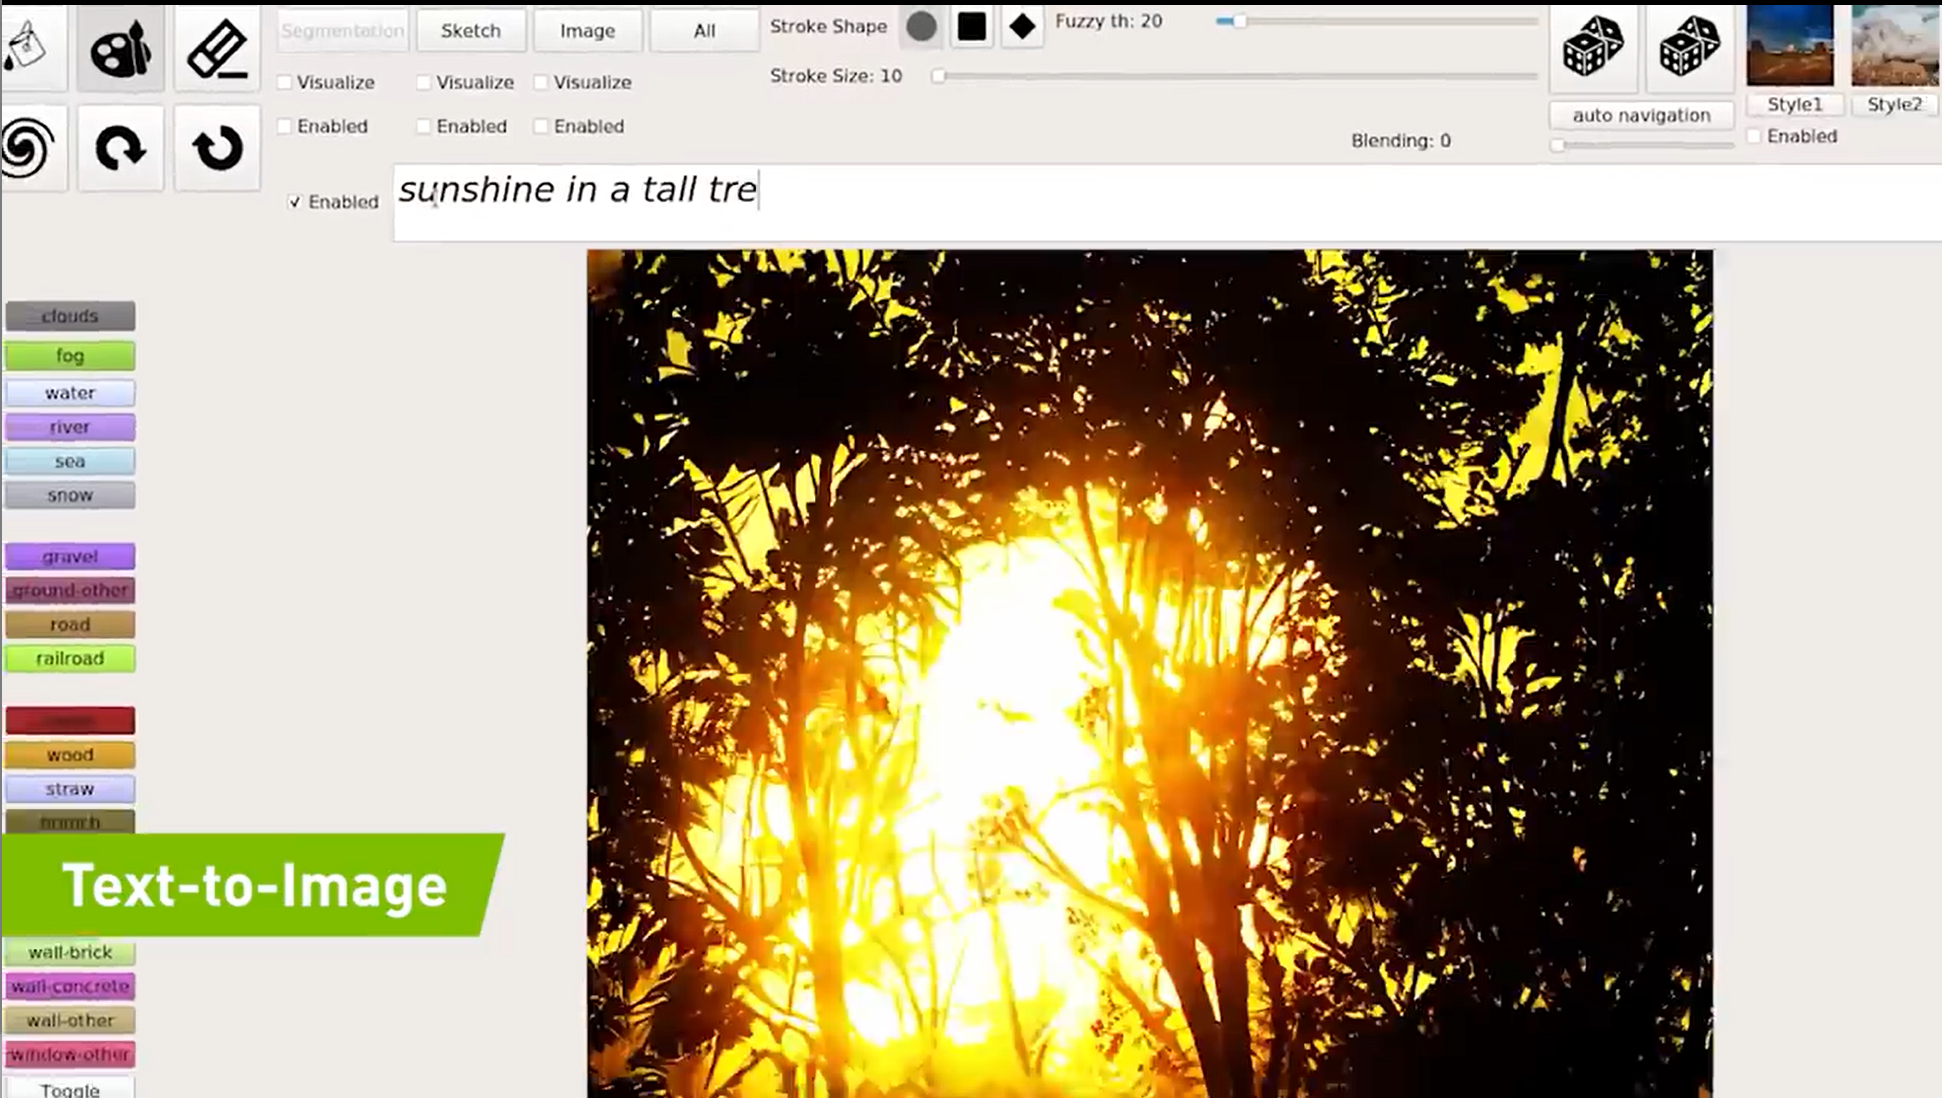Choose the circle stroke shape
This screenshot has height=1098, width=1942.
pyautogui.click(x=921, y=27)
